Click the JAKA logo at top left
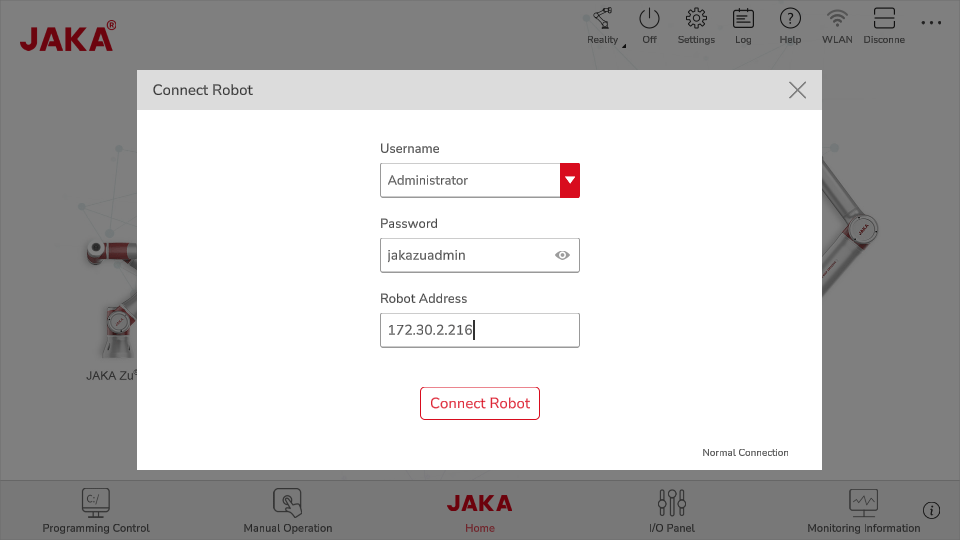The width and height of the screenshot is (960, 540). pos(67,37)
